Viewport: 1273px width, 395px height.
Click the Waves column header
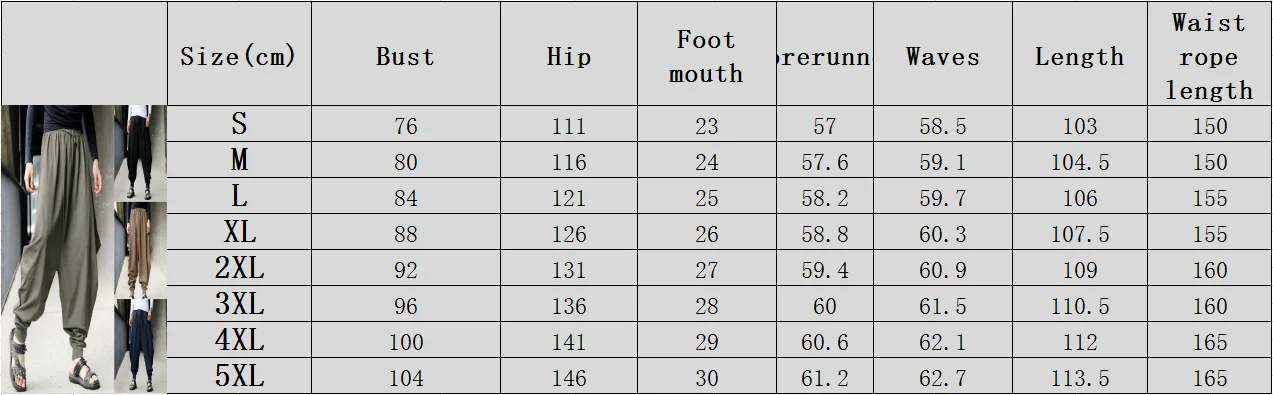943,55
